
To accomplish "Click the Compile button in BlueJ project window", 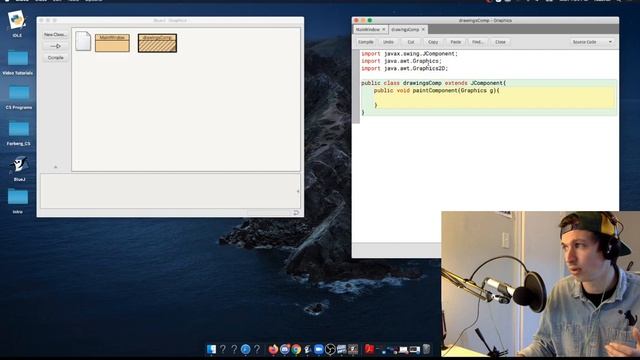I will click(x=55, y=58).
